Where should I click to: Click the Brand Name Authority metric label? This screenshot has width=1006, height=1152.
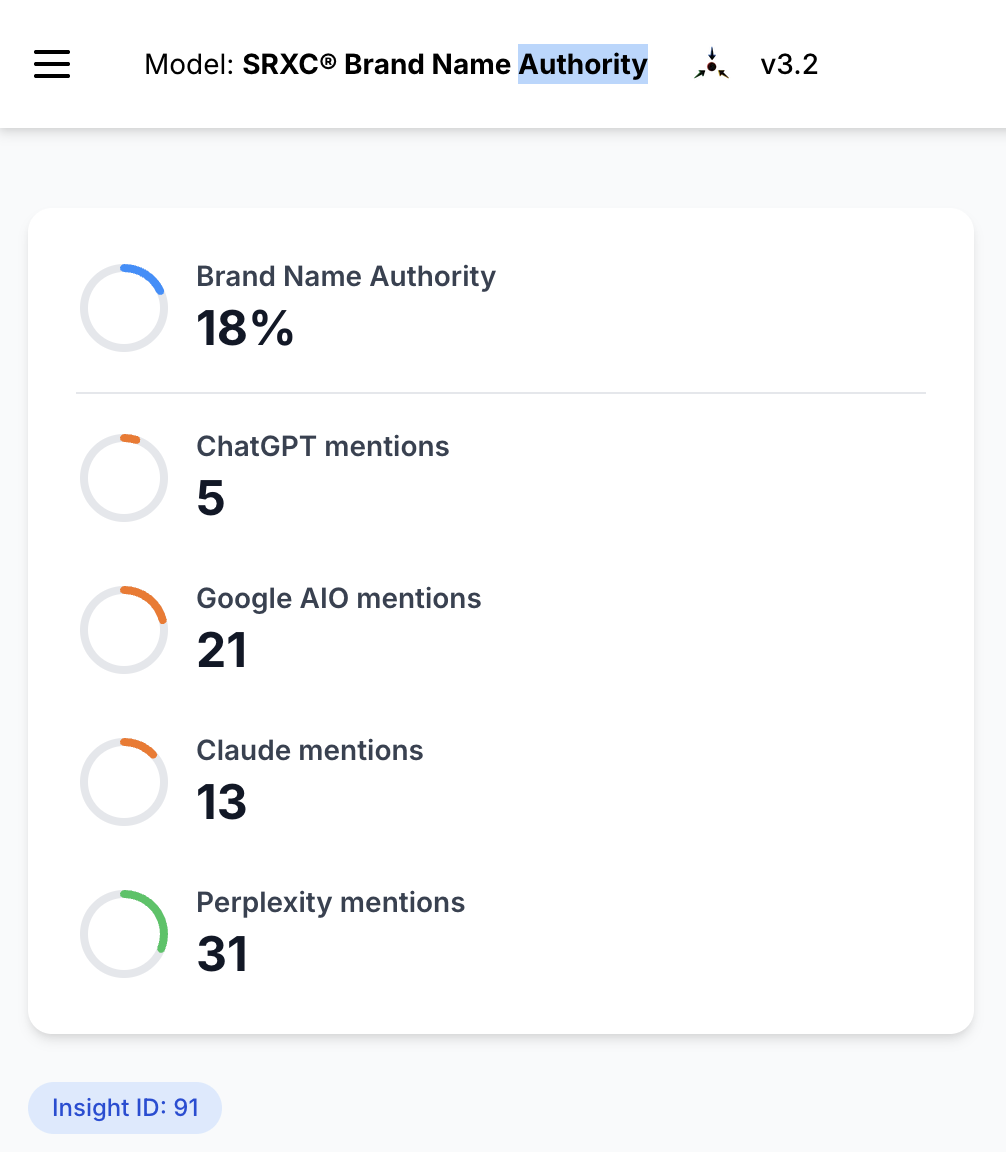pyautogui.click(x=346, y=277)
